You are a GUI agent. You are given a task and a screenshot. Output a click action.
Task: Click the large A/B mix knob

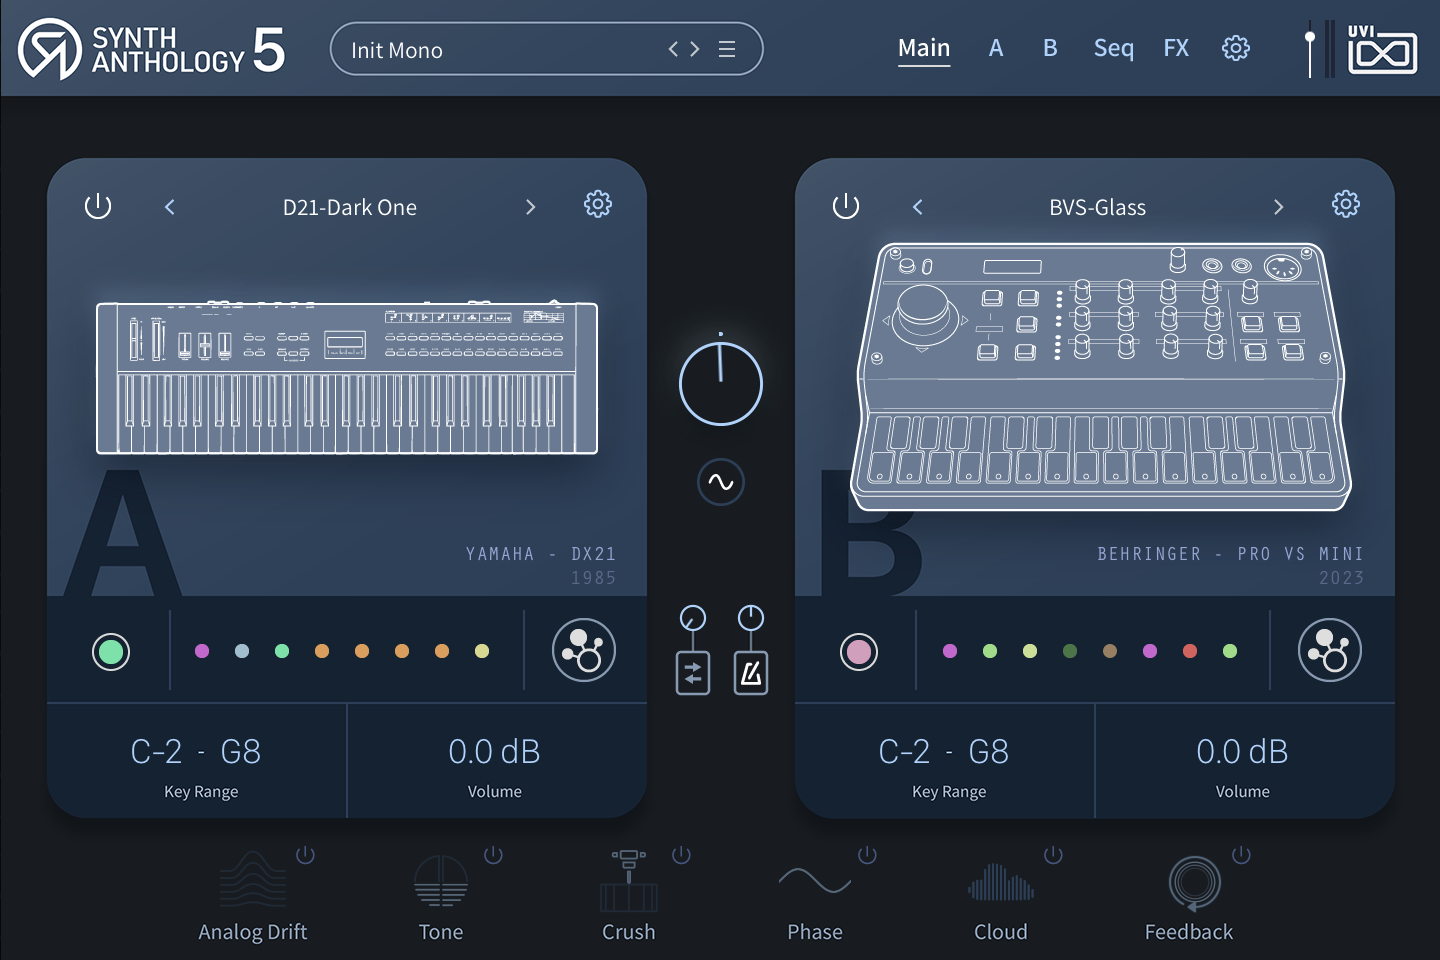click(x=721, y=384)
